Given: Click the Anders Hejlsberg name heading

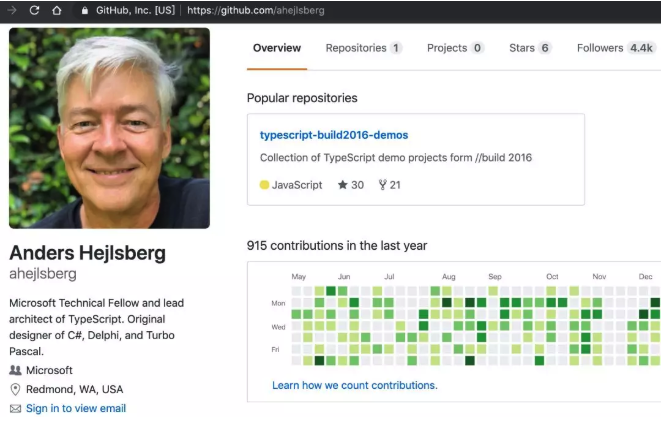Looking at the screenshot, I should click(x=87, y=253).
